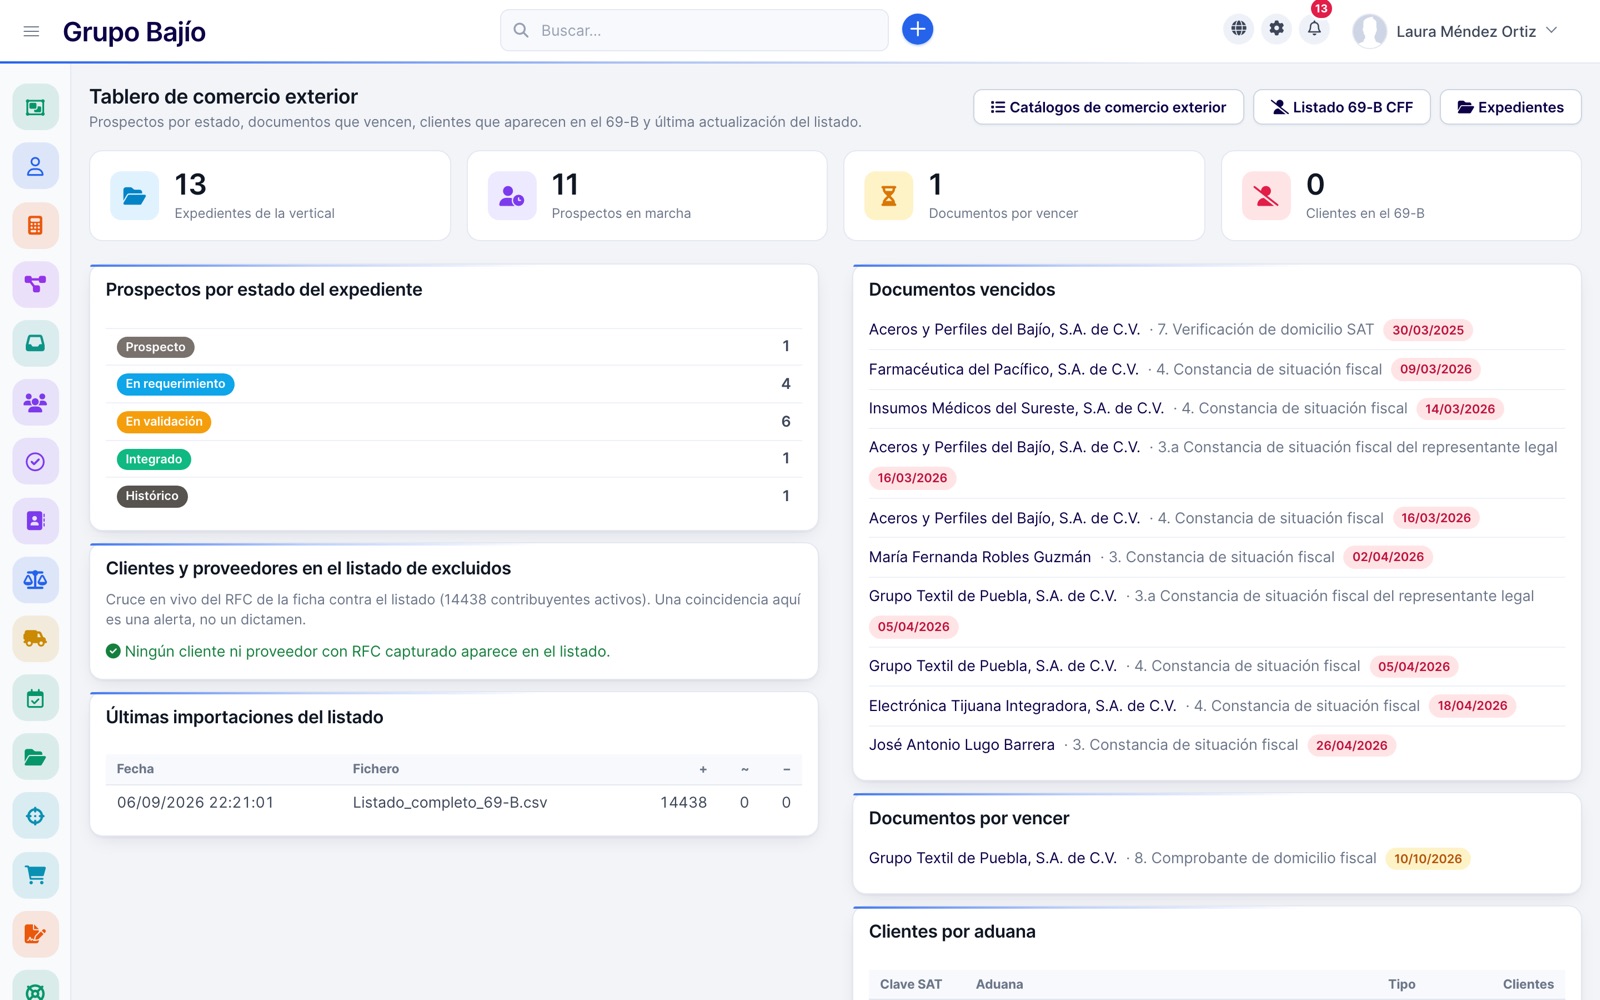This screenshot has width=1600, height=1000.
Task: Open María Fernanda Robles Guzmán entry
Action: (1216, 557)
